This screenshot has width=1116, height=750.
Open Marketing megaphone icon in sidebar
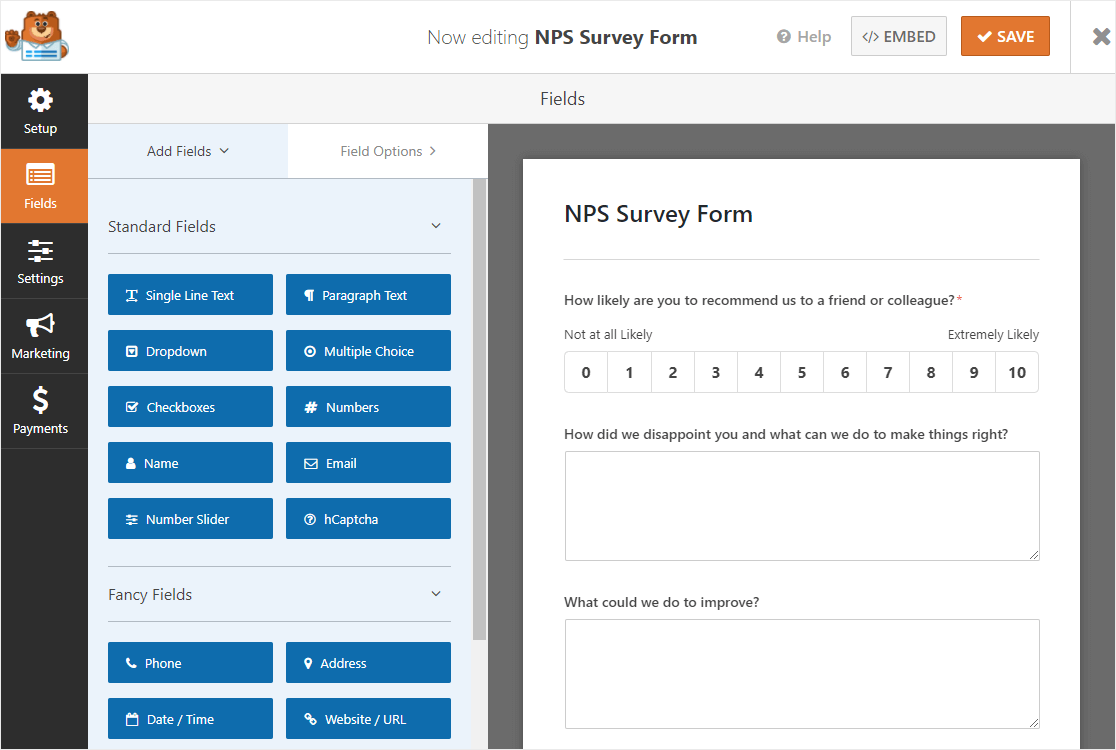pos(41,325)
